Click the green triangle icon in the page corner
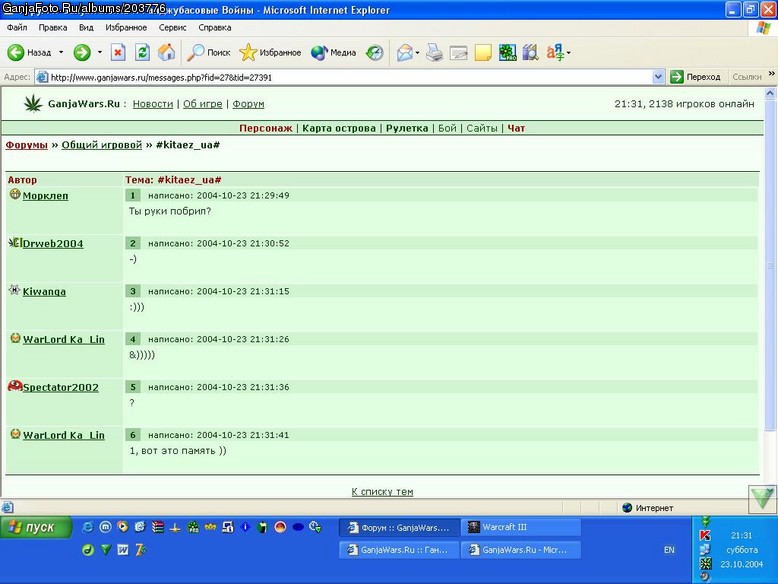Screen dimensions: 778x584 click(762, 499)
